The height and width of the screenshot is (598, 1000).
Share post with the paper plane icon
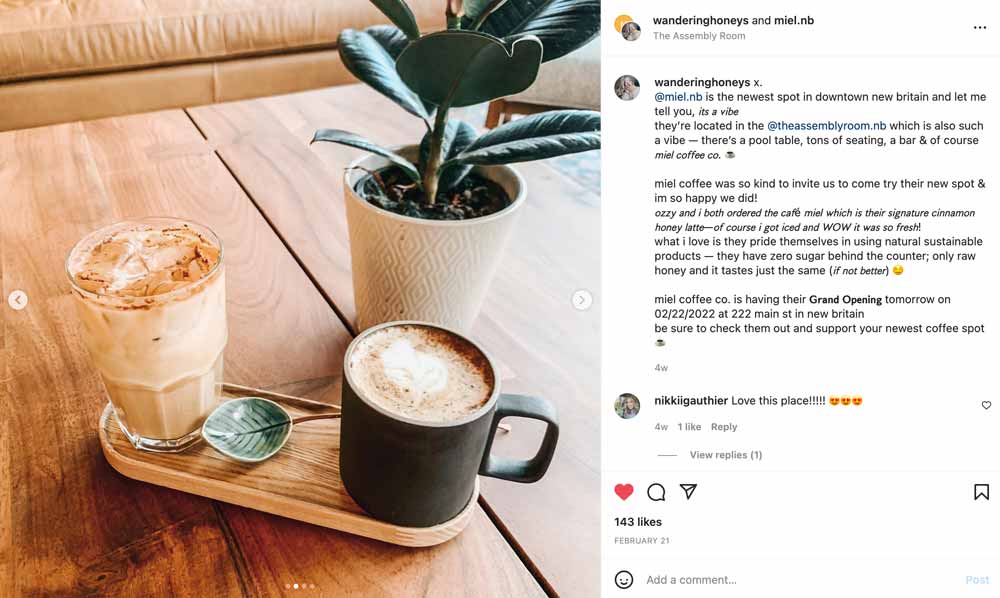tap(688, 491)
